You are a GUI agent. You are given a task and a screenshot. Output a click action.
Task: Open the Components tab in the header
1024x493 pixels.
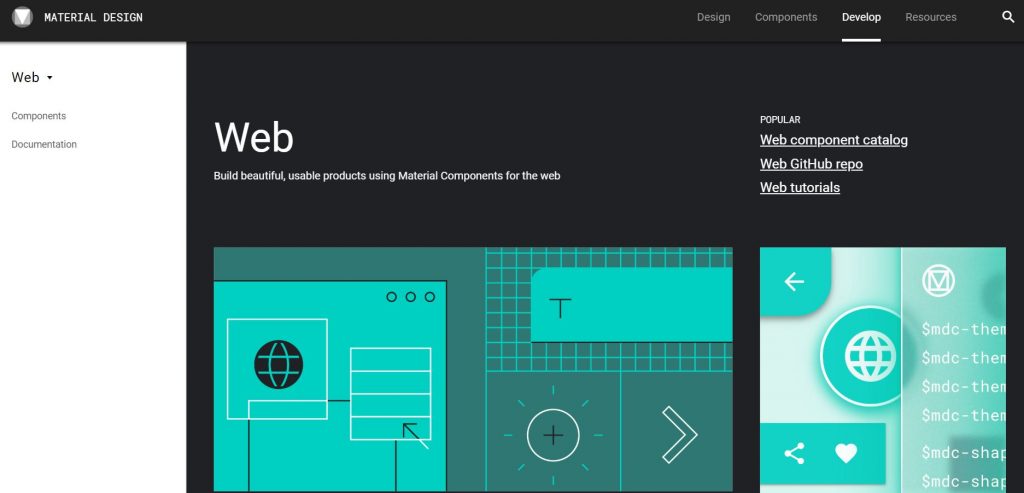786,18
